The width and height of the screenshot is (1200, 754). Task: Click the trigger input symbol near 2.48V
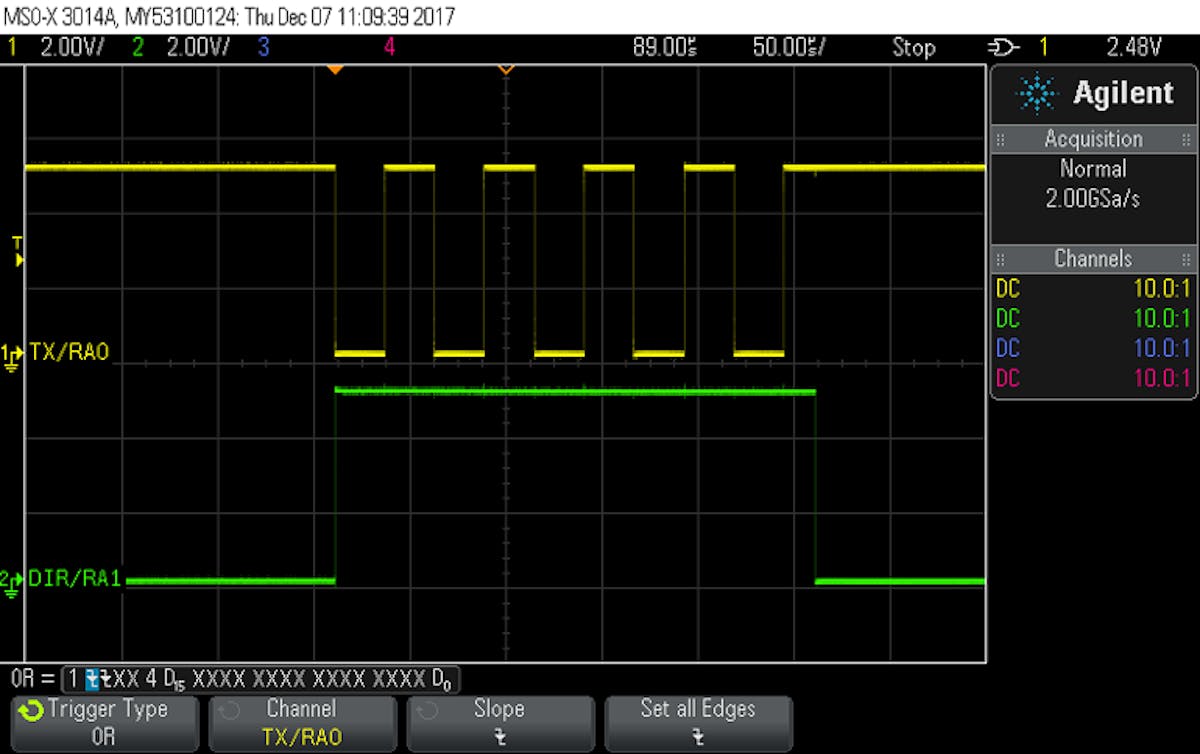coord(1004,46)
